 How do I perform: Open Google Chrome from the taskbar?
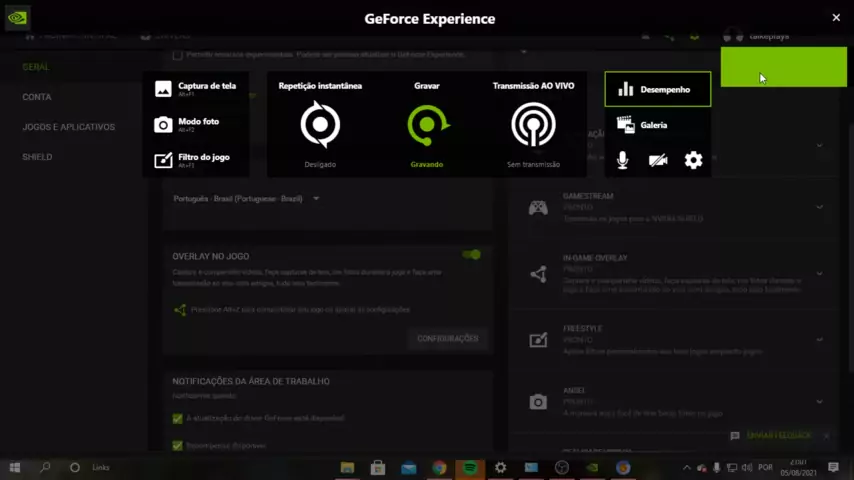(x=439, y=467)
